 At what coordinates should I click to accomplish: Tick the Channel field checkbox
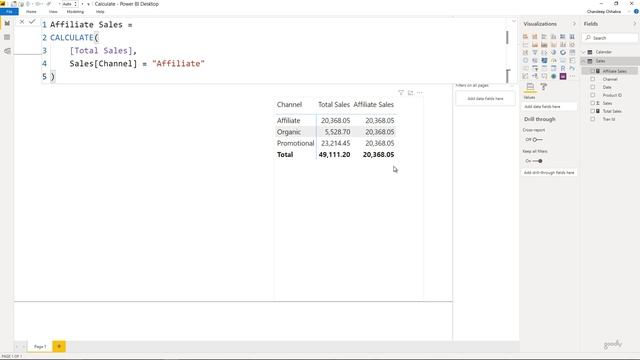(593, 79)
